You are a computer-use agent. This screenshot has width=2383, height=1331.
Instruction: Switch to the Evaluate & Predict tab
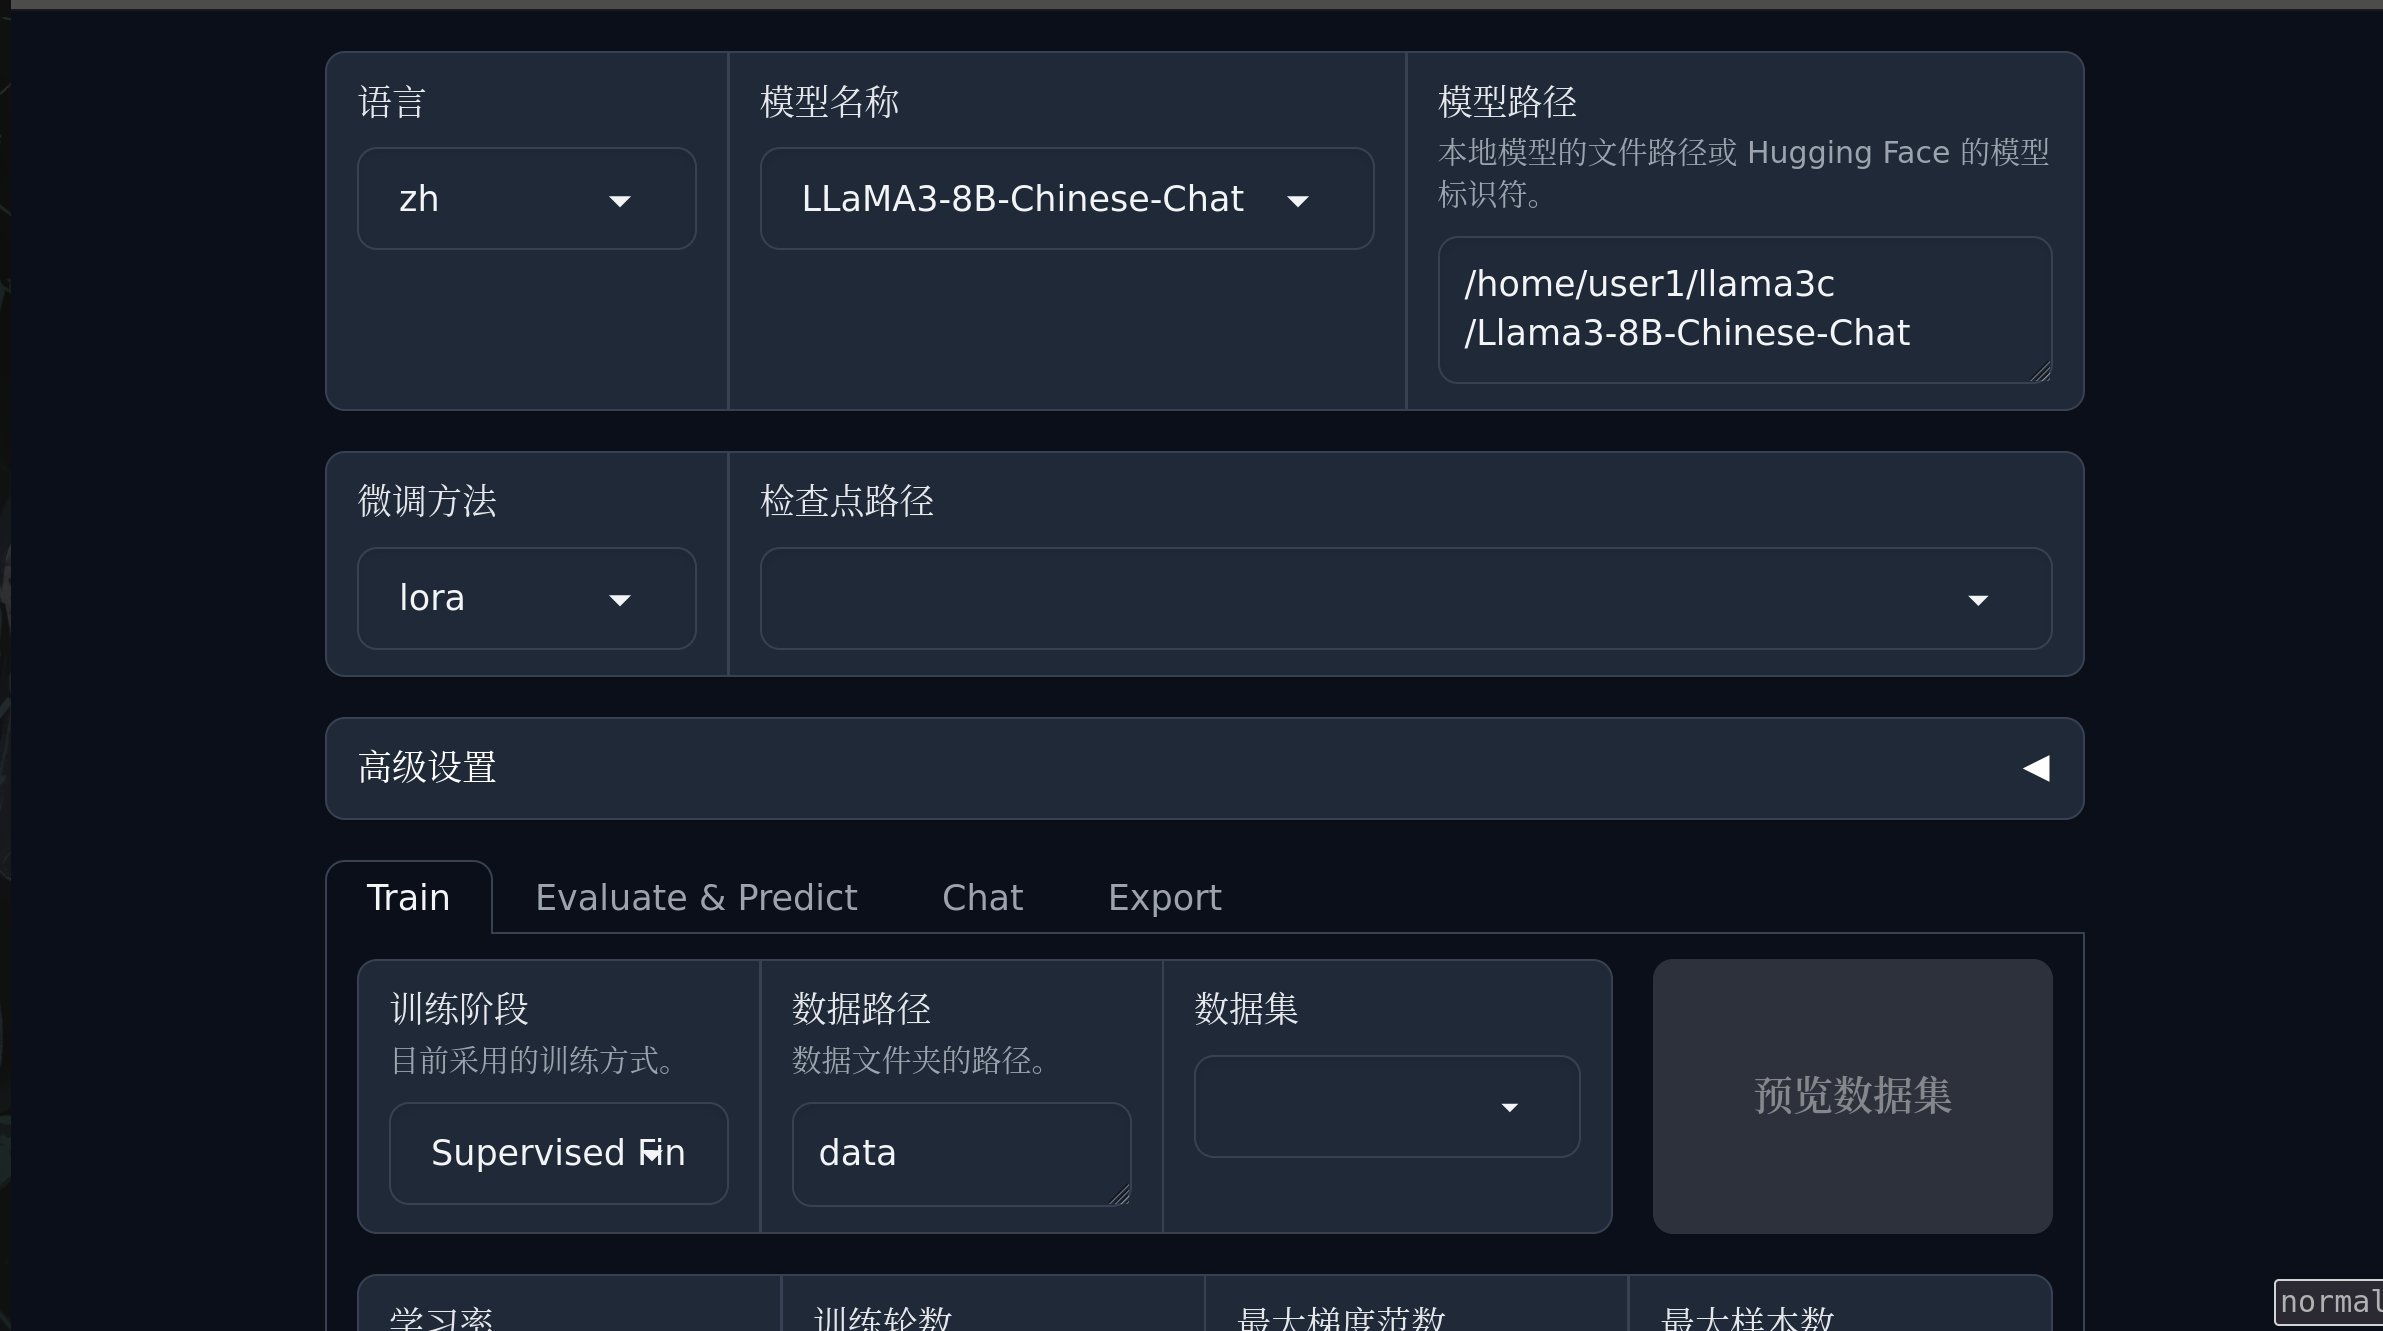696,898
